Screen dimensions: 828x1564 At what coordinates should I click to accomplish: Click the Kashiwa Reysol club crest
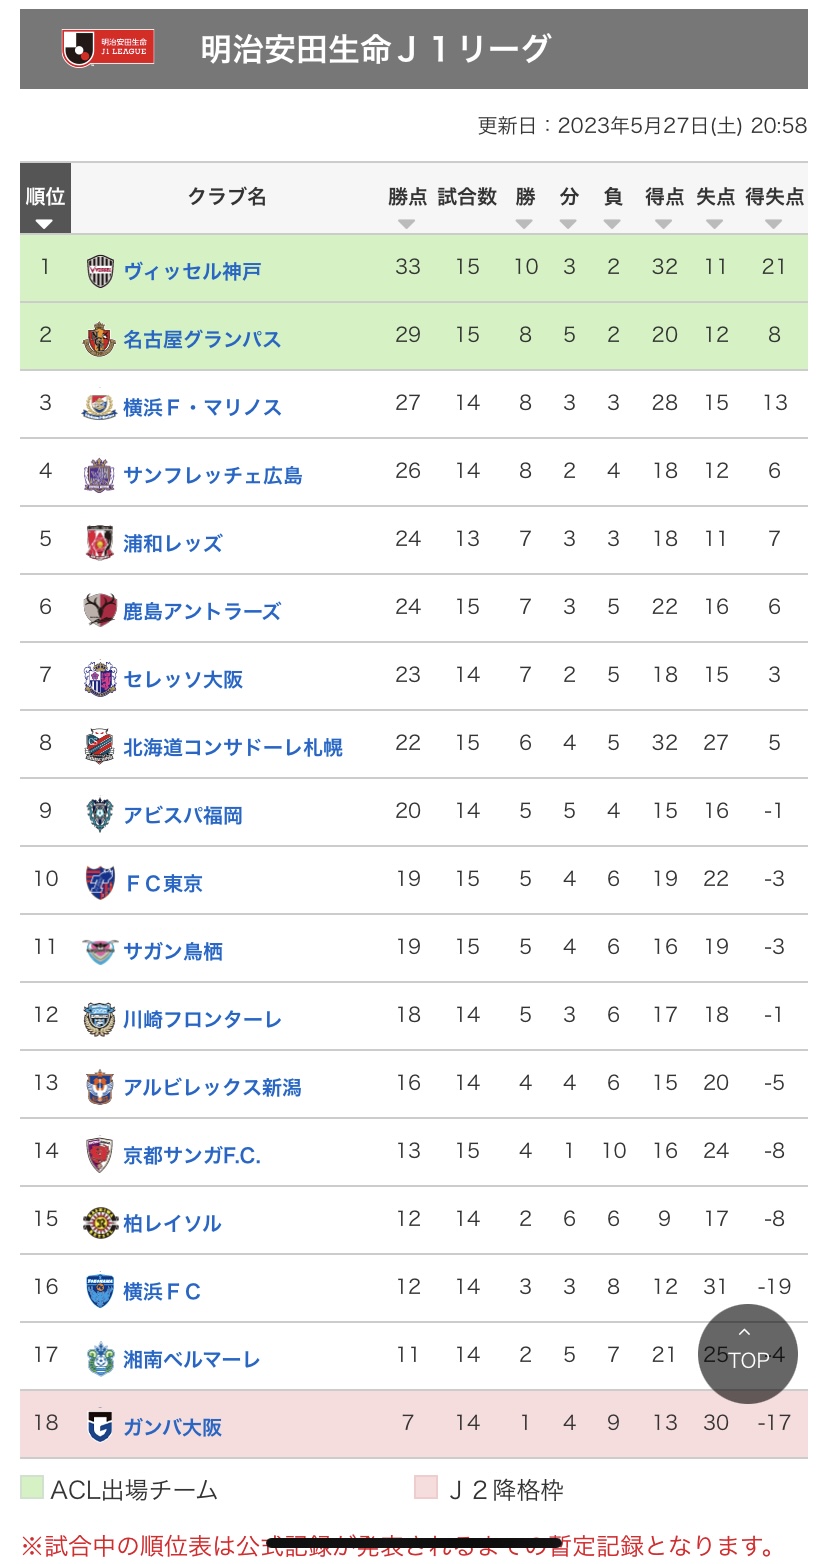pos(100,1222)
